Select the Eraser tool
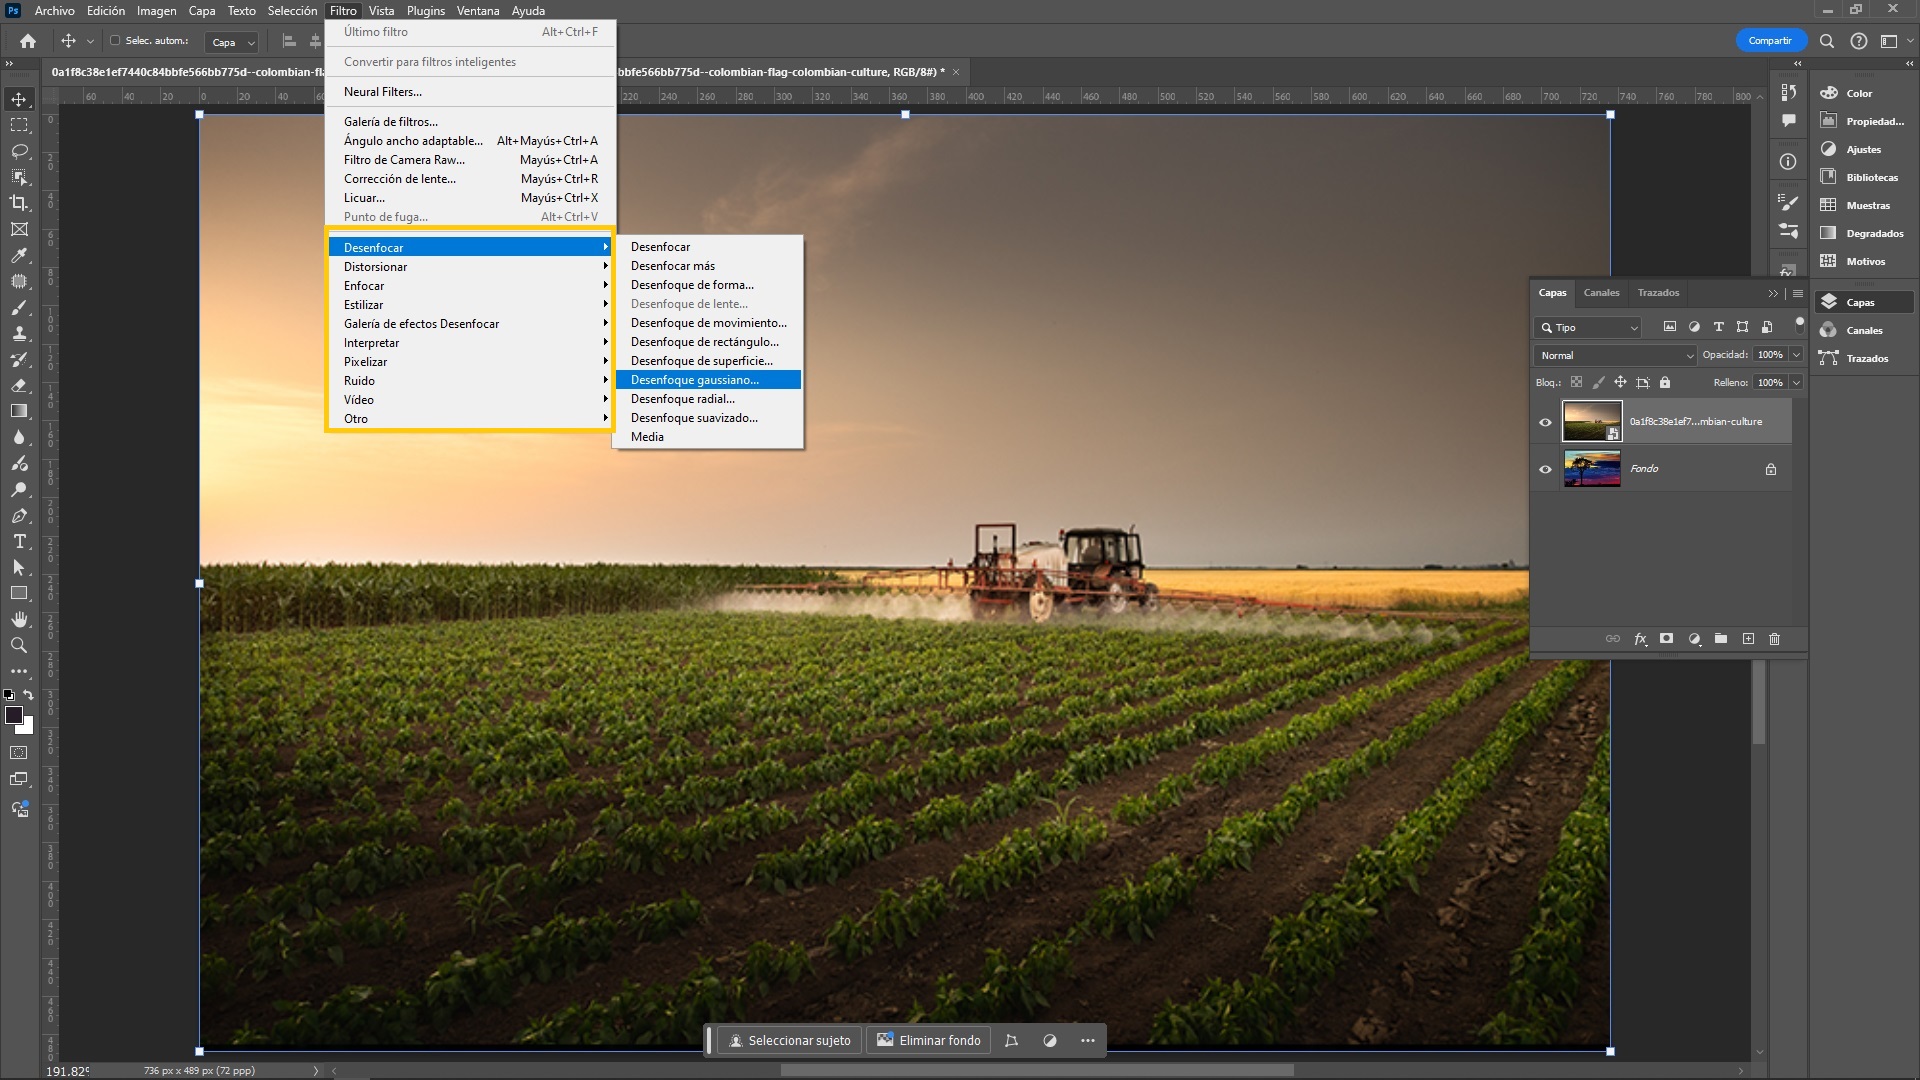 tap(19, 385)
